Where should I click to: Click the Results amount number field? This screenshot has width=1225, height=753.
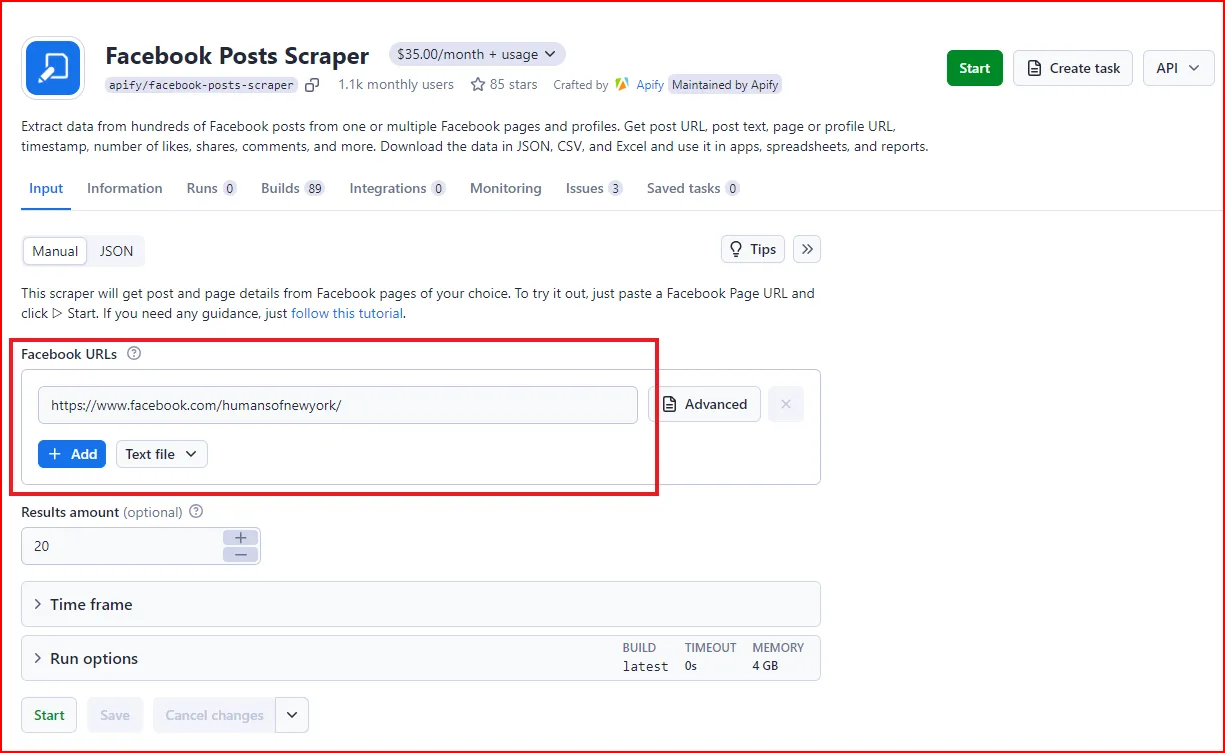coord(122,546)
